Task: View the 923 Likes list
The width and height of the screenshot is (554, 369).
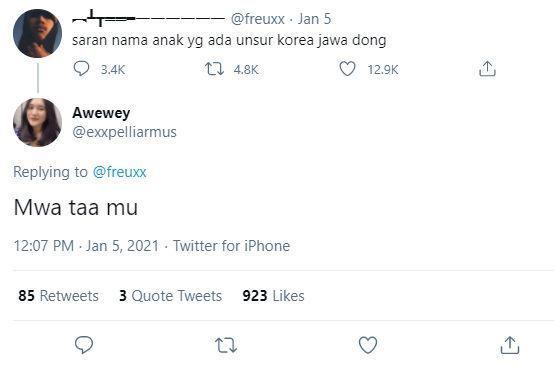Action: click(x=273, y=296)
